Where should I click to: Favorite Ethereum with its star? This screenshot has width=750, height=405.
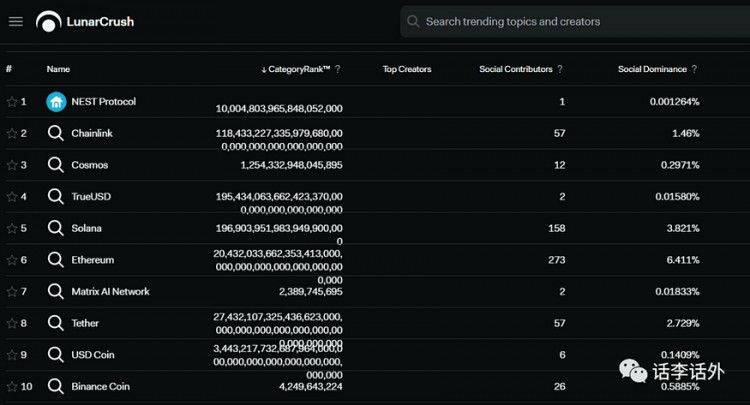click(x=11, y=260)
